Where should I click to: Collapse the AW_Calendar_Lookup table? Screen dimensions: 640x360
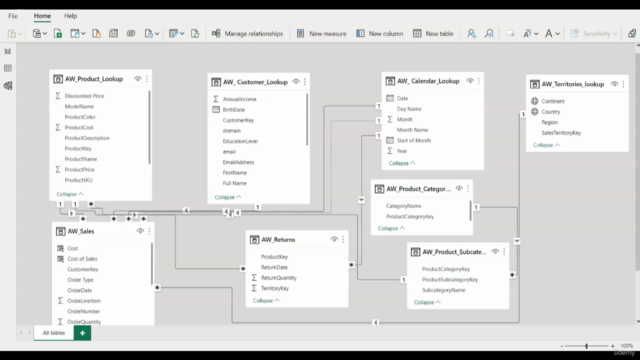(402, 163)
